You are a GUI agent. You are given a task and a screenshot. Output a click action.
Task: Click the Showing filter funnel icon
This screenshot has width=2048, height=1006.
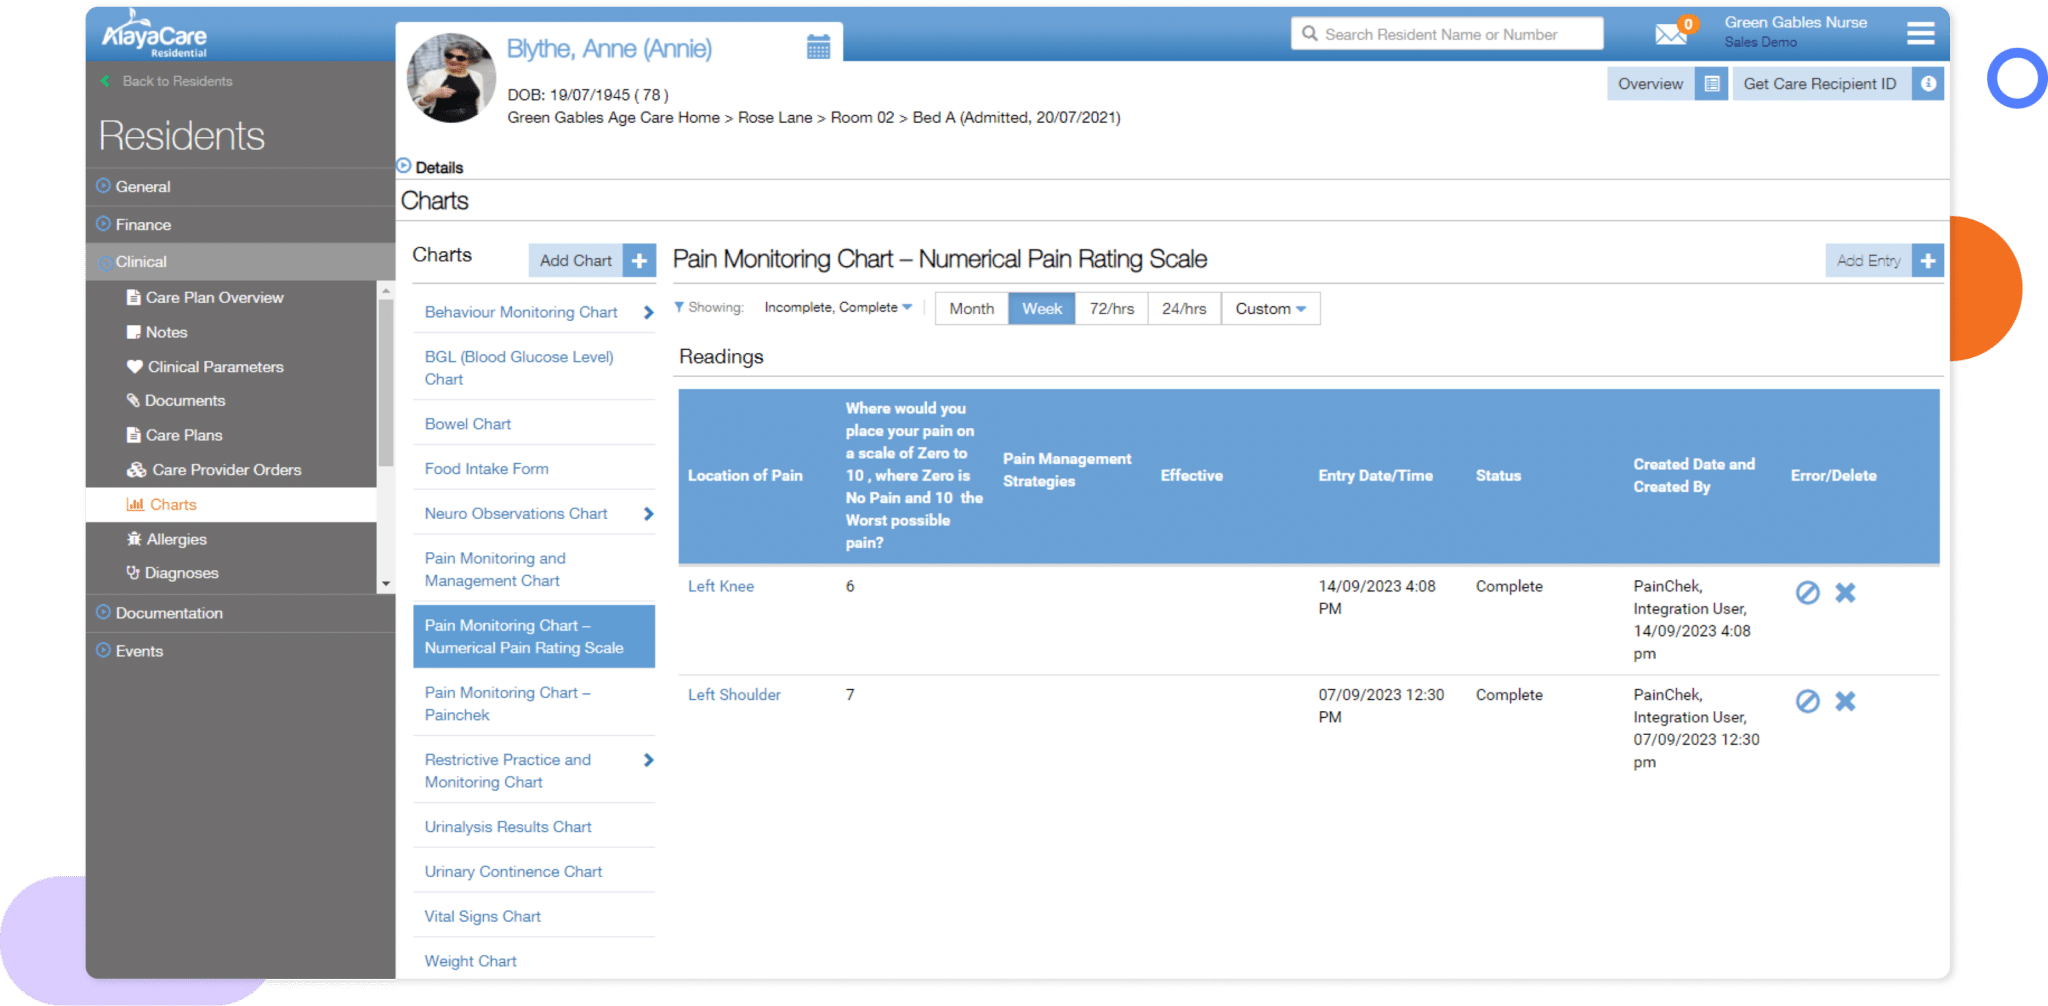click(679, 307)
